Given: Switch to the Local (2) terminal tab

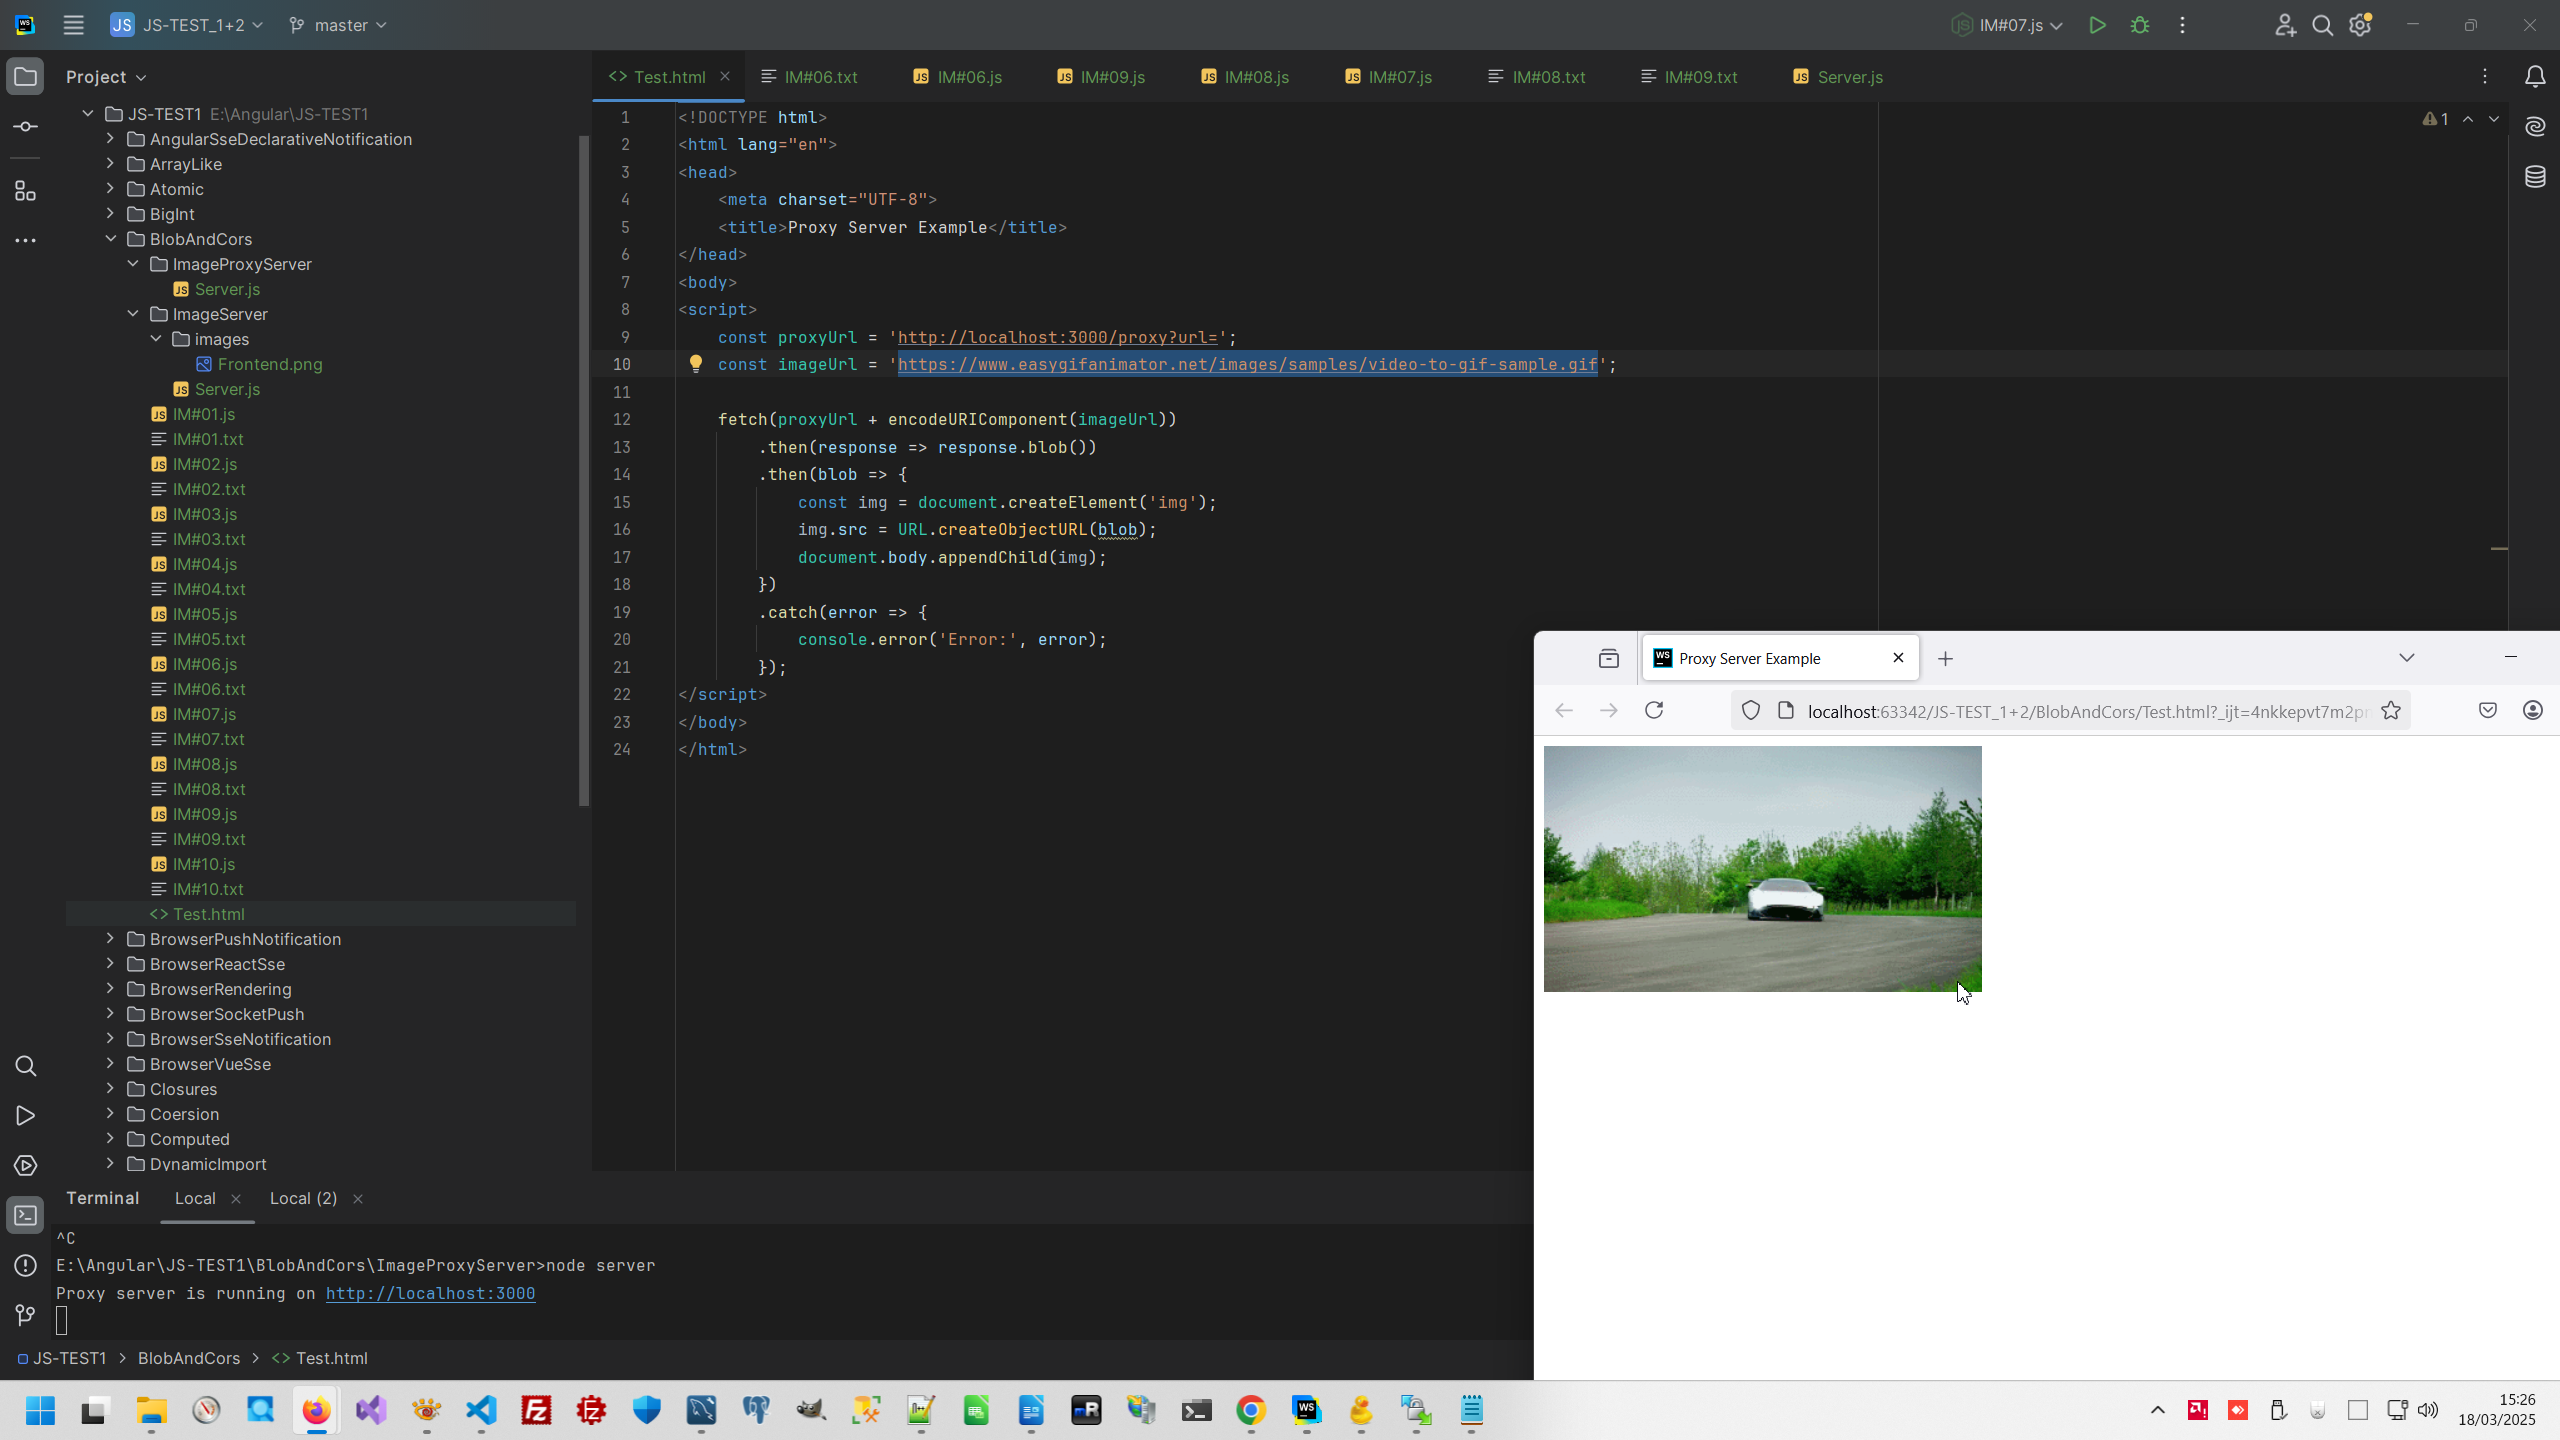Looking at the screenshot, I should tap(303, 1198).
